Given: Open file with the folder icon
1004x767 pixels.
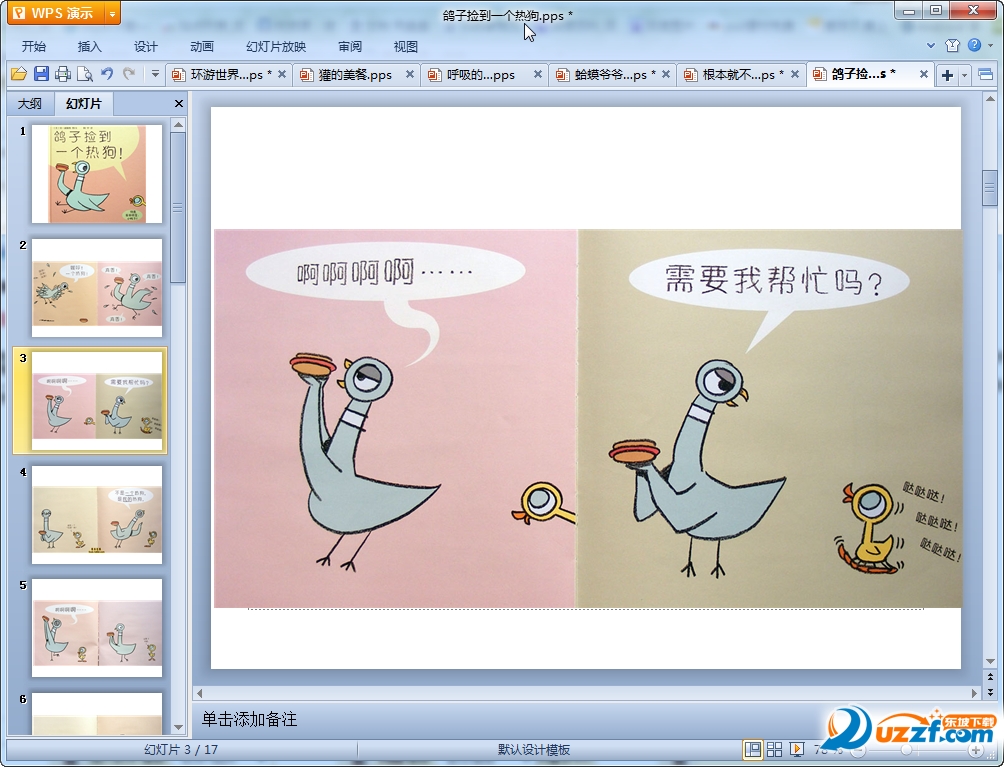Looking at the screenshot, I should [x=19, y=74].
